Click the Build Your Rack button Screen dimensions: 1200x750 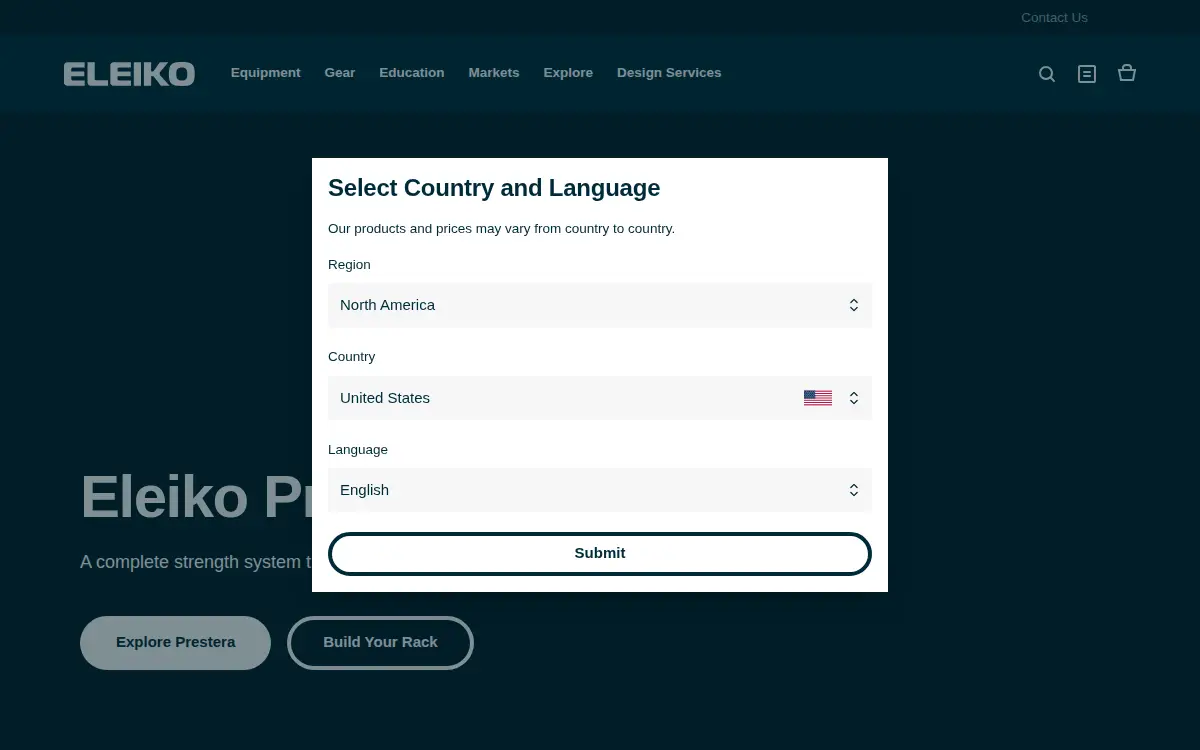pyautogui.click(x=380, y=643)
